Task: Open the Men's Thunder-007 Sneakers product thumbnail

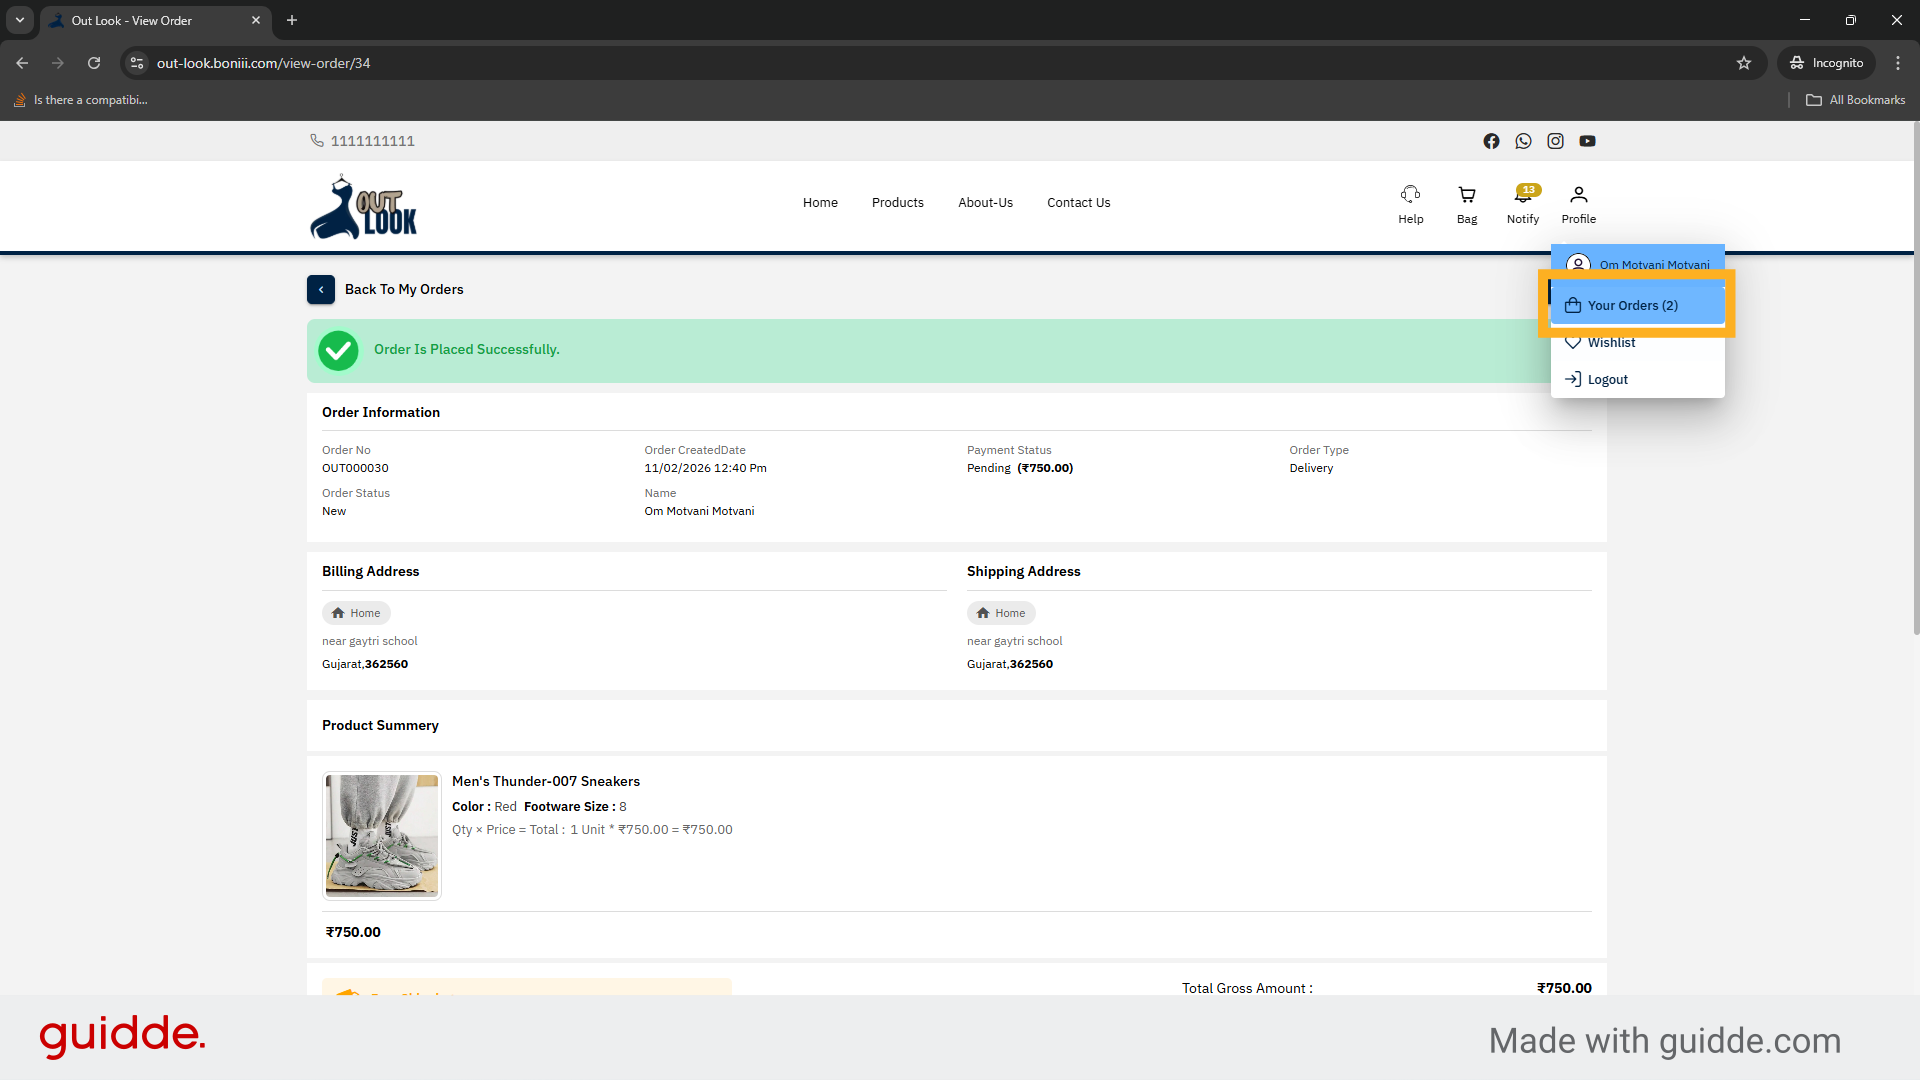Action: [381, 835]
